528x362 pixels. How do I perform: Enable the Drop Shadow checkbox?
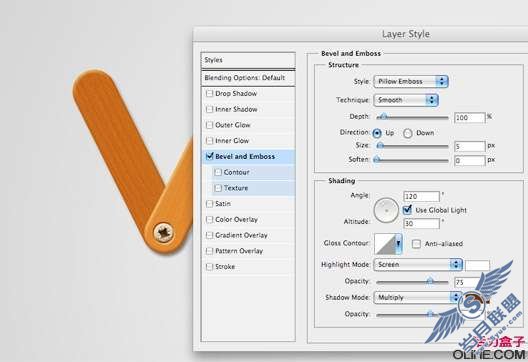209,93
